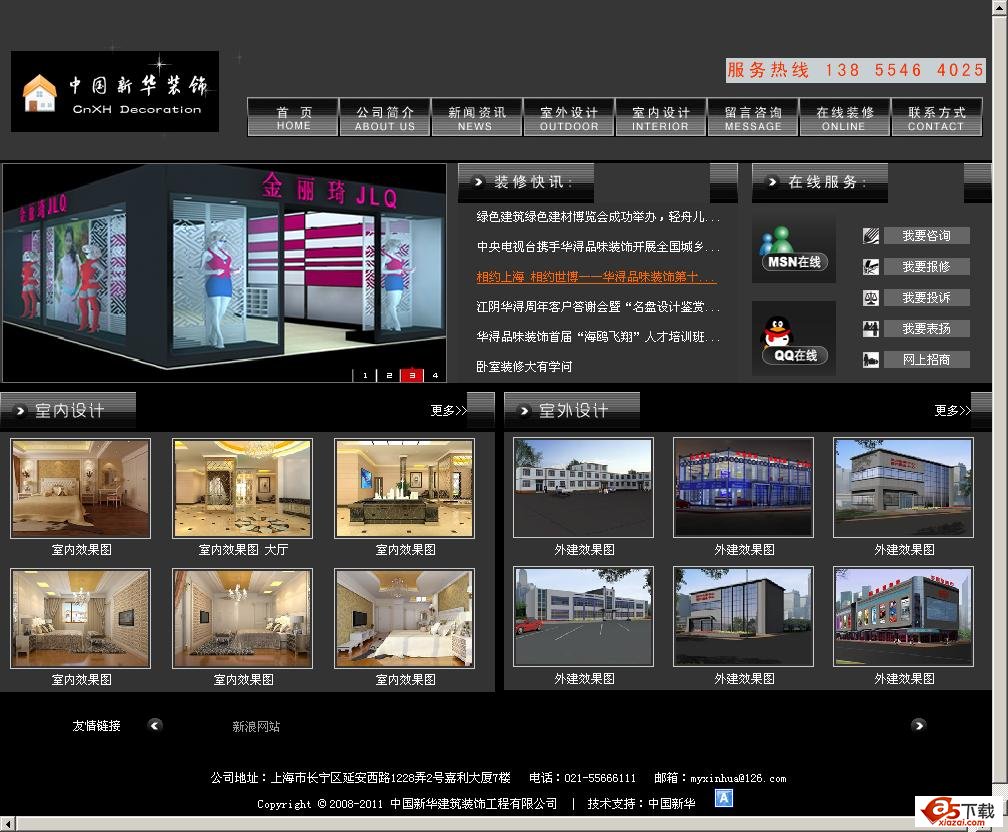Open the 在线装修 ONLINE menu
This screenshot has width=1008, height=832.
[844, 118]
